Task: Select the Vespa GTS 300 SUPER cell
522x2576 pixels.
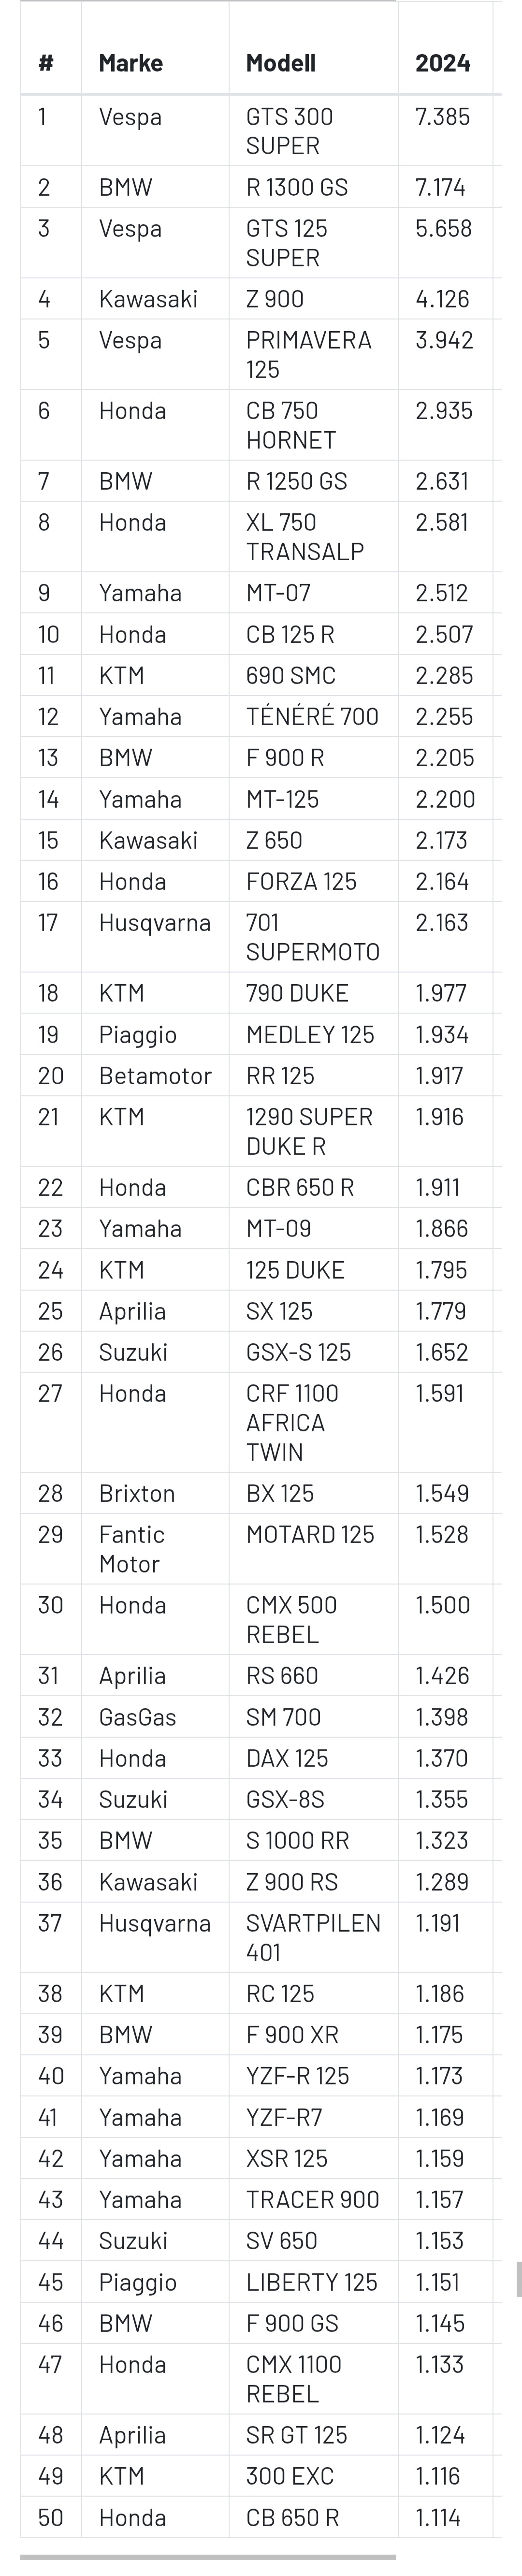Action: [313, 131]
